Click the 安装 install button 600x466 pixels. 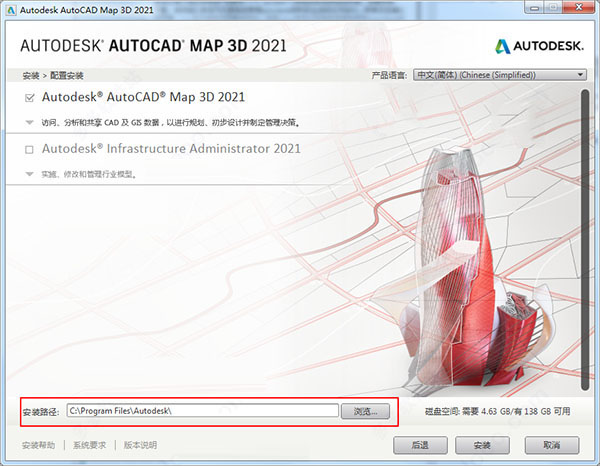pyautogui.click(x=482, y=445)
